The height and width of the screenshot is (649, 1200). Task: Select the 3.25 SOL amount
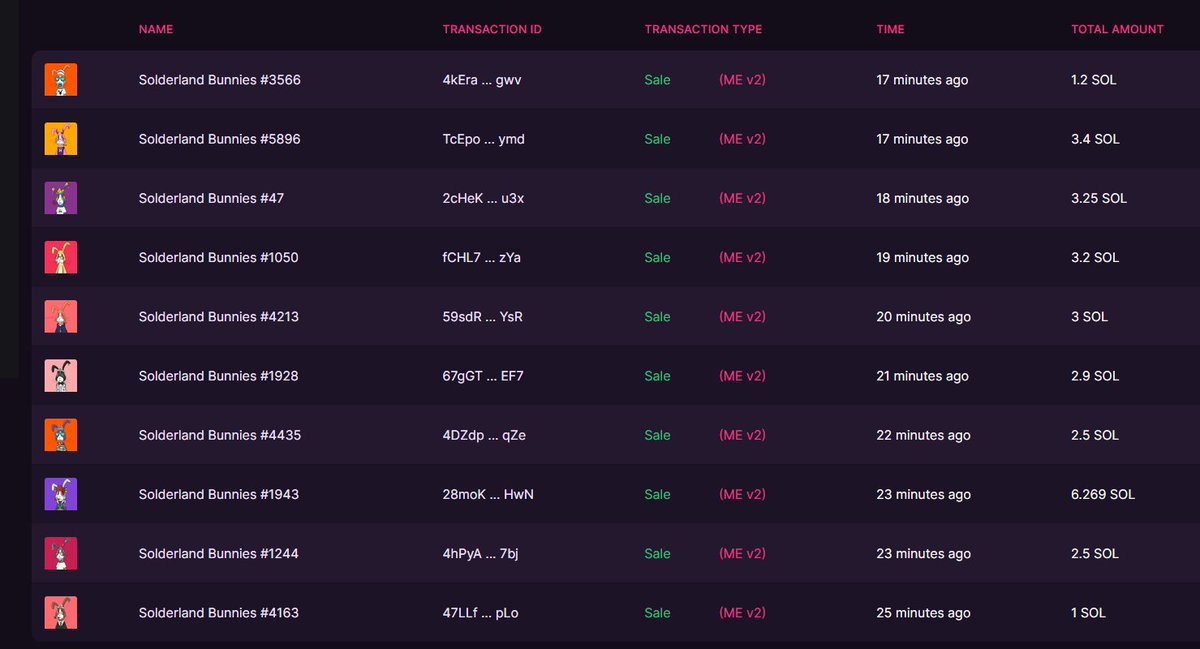1099,198
